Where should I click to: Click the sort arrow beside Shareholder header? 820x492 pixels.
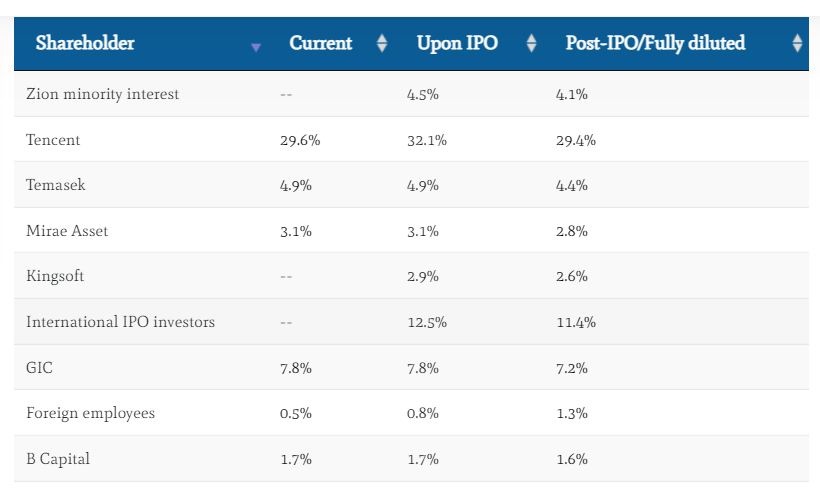click(257, 46)
